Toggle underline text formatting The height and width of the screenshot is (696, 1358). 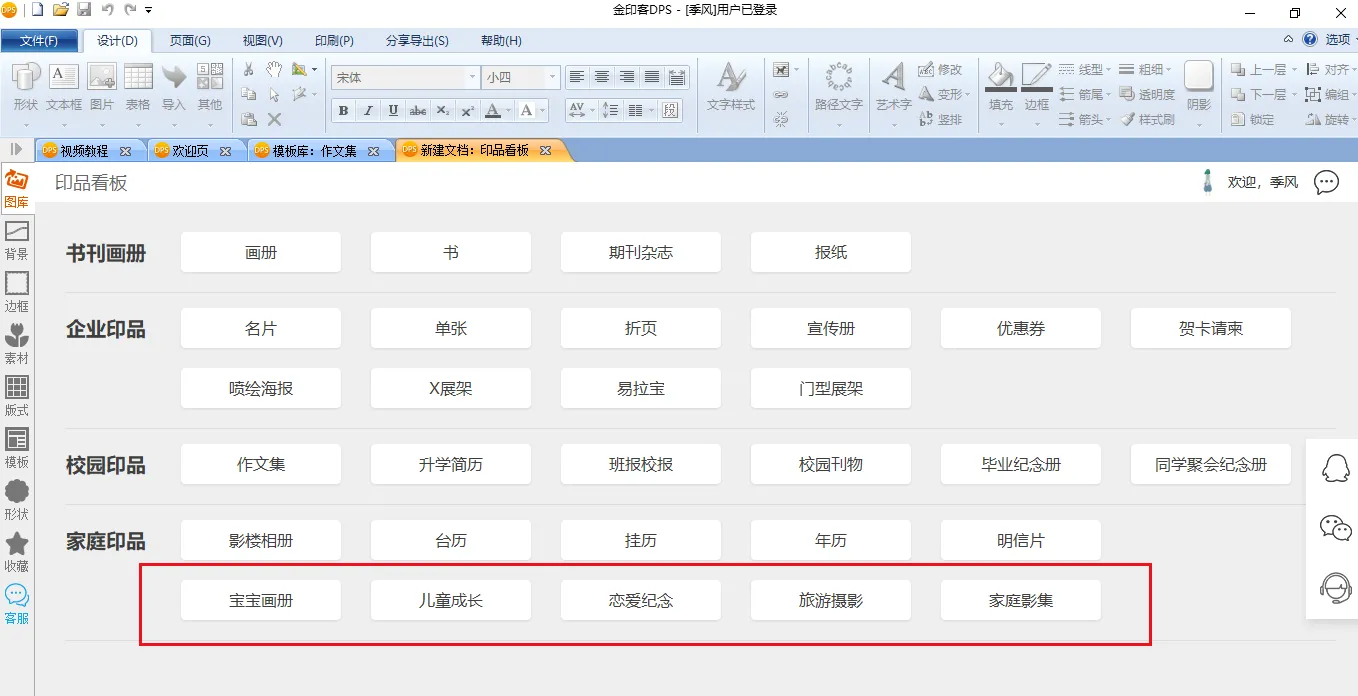(393, 111)
